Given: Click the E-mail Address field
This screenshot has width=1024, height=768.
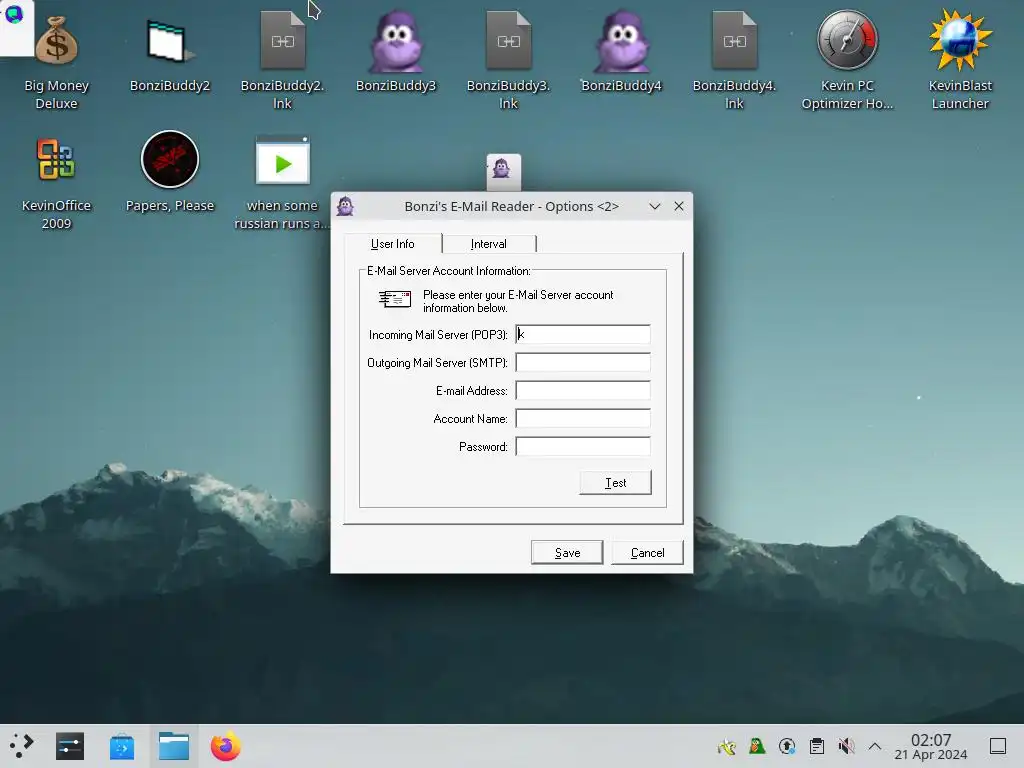Looking at the screenshot, I should point(583,391).
